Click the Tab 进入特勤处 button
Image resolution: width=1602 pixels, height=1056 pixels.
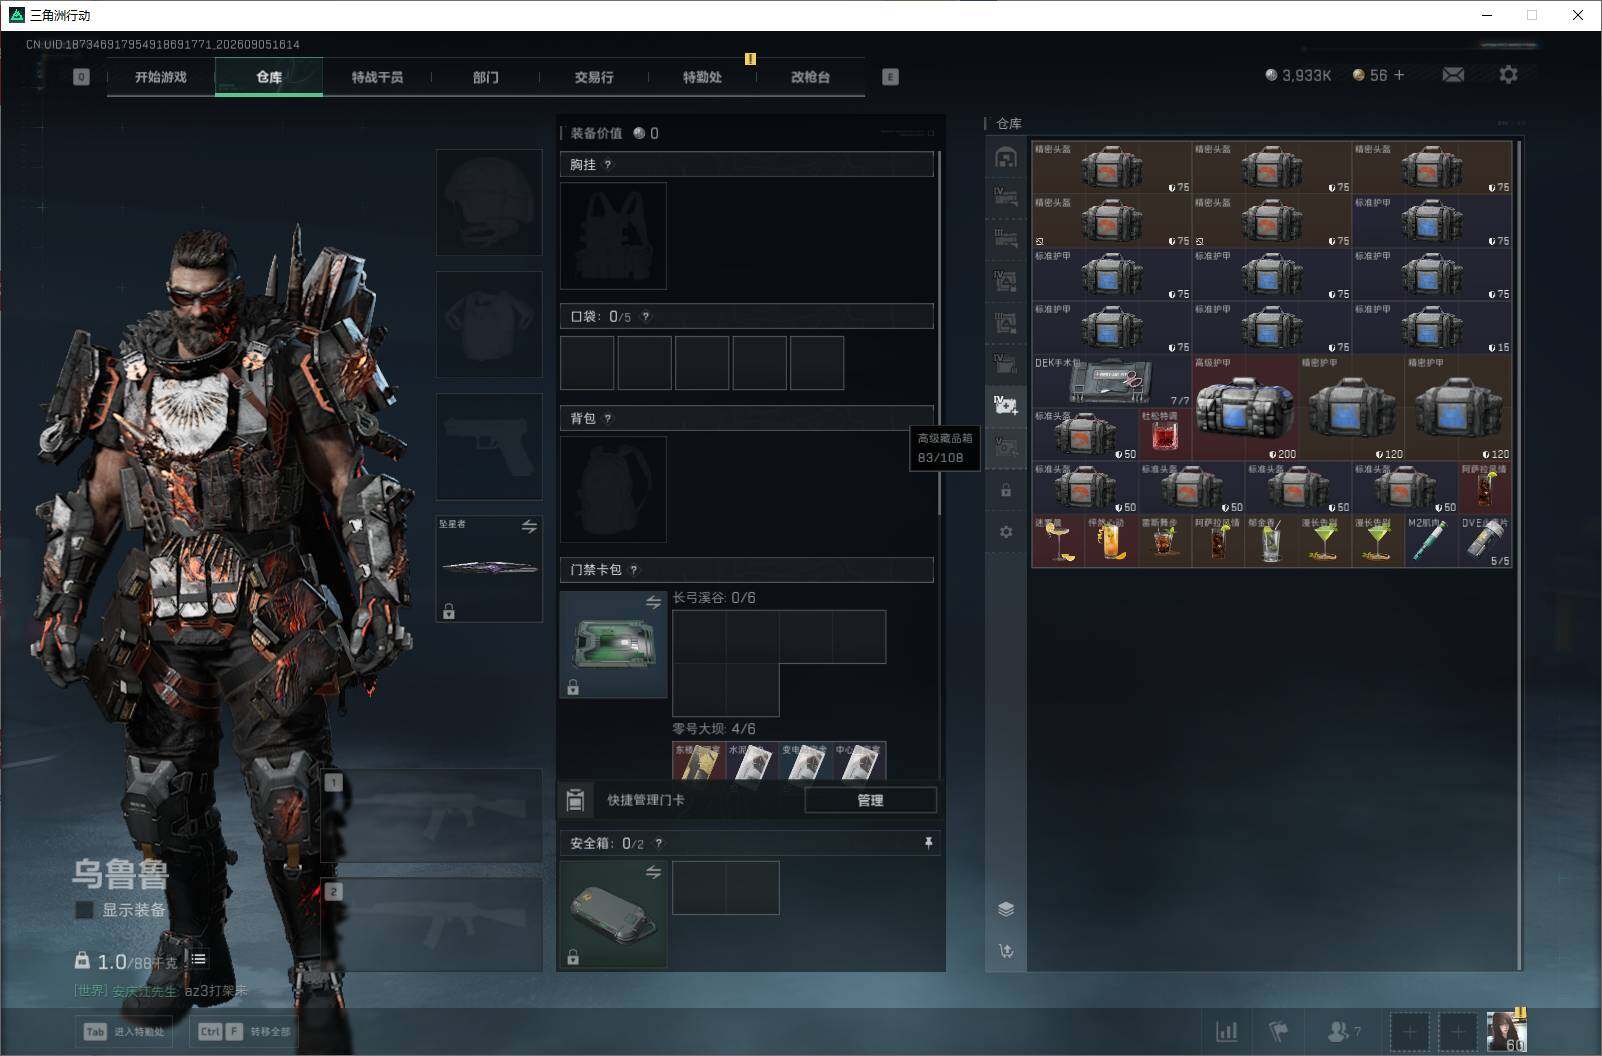pos(124,1032)
